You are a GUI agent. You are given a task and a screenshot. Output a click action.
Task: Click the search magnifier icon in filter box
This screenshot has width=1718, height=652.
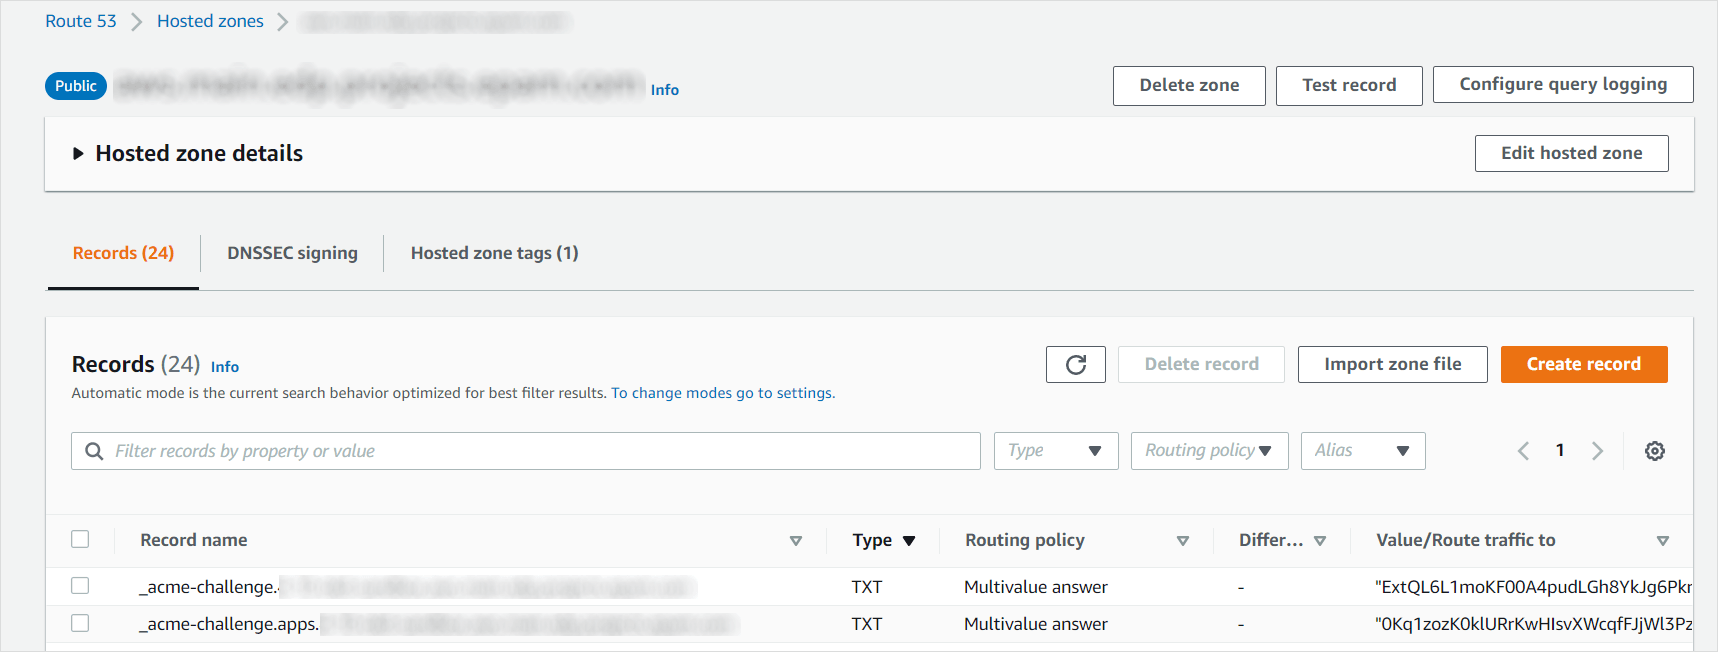click(94, 451)
